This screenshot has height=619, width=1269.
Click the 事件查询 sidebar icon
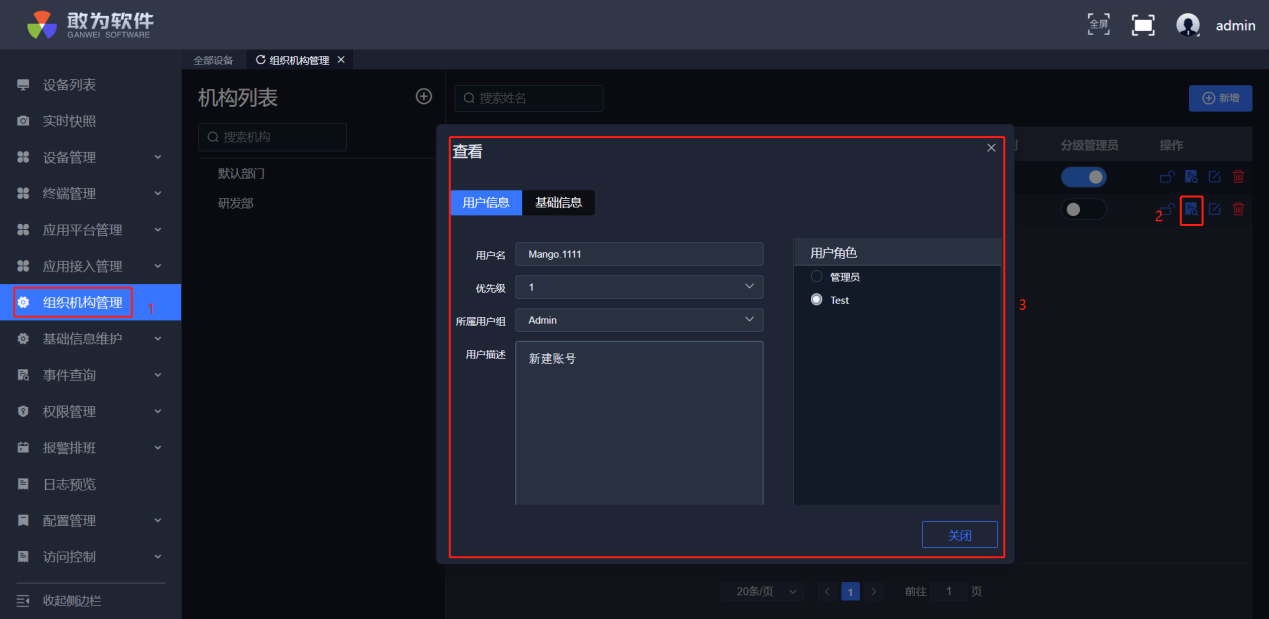click(23, 375)
